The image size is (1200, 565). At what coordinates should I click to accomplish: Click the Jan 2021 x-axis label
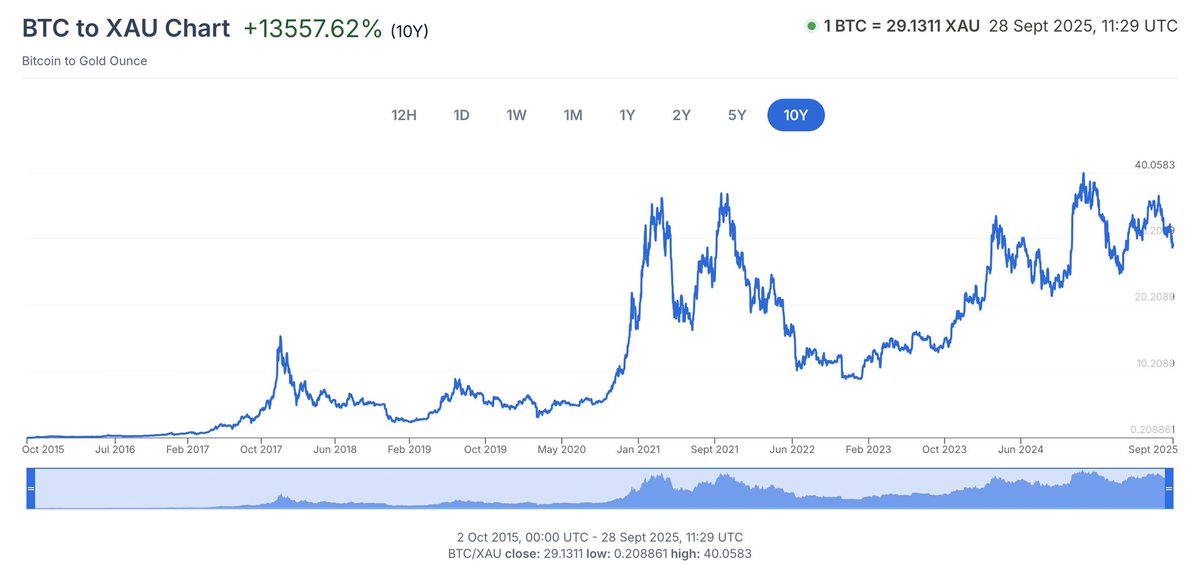click(x=641, y=450)
